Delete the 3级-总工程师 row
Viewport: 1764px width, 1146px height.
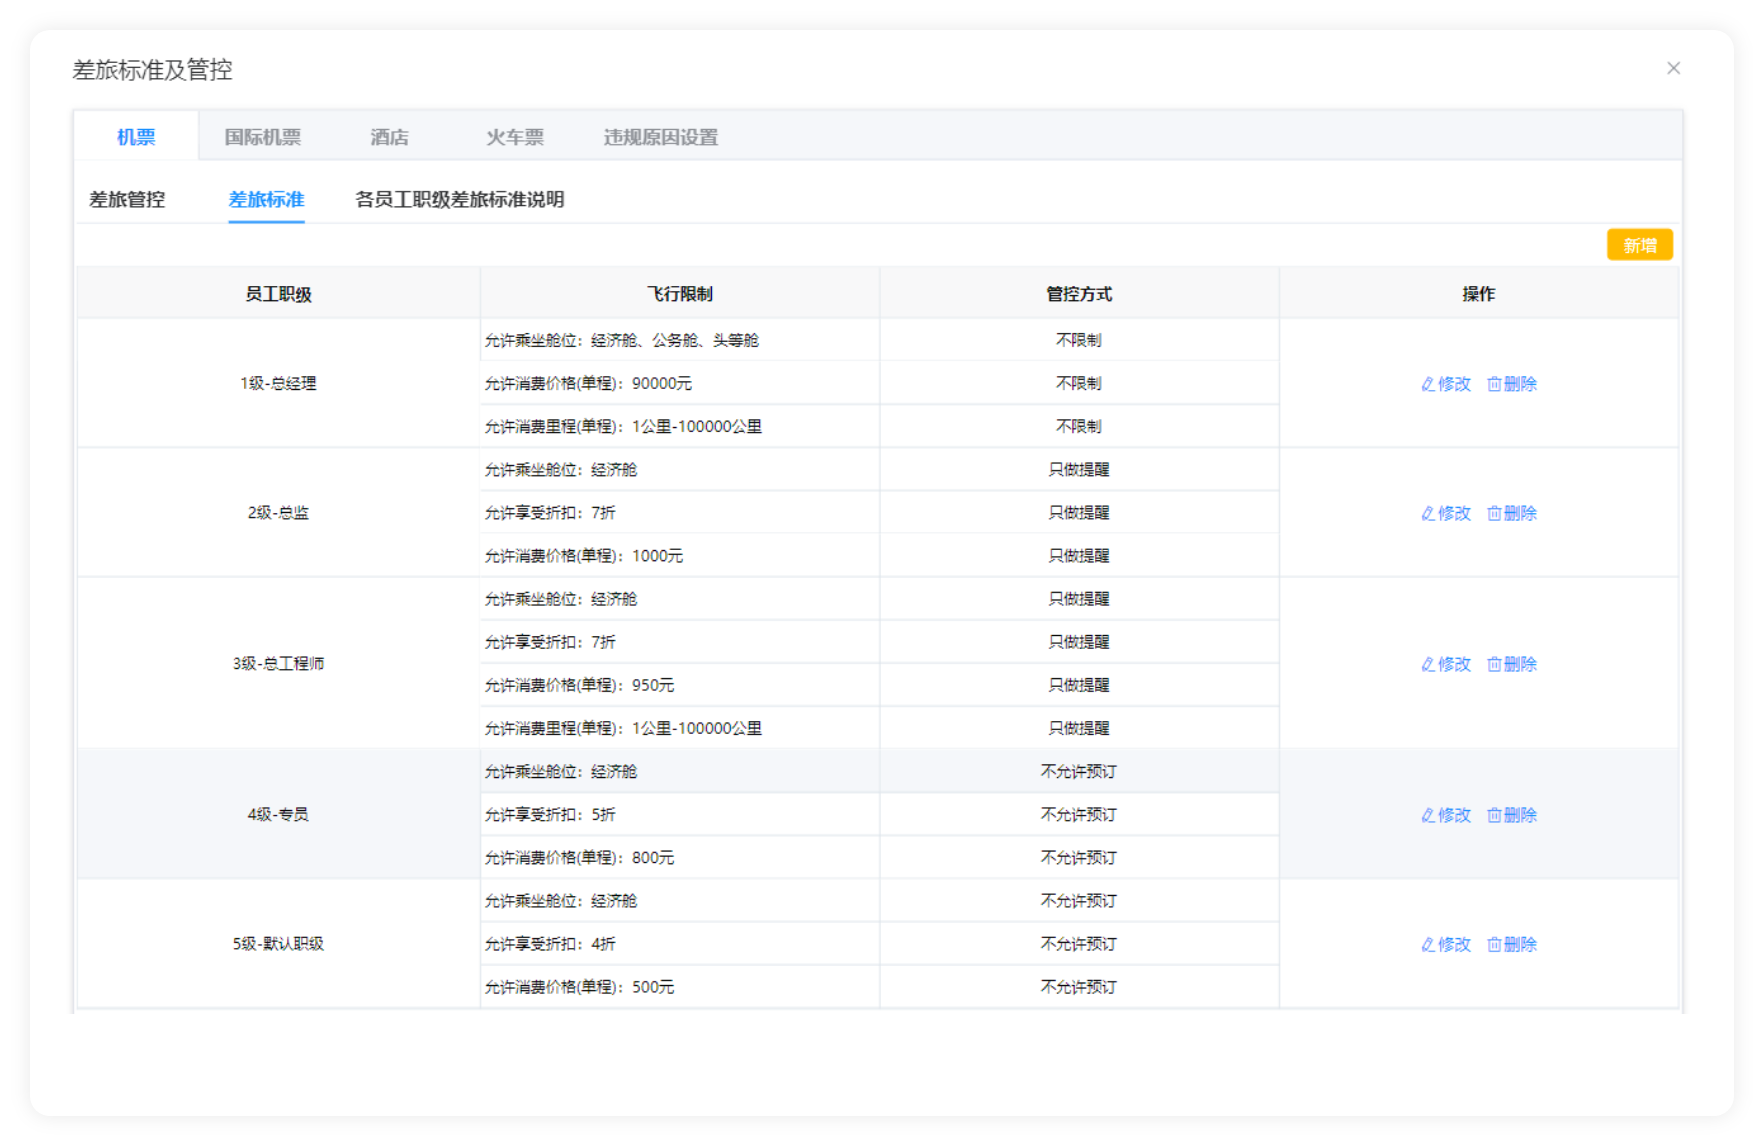(x=1512, y=664)
